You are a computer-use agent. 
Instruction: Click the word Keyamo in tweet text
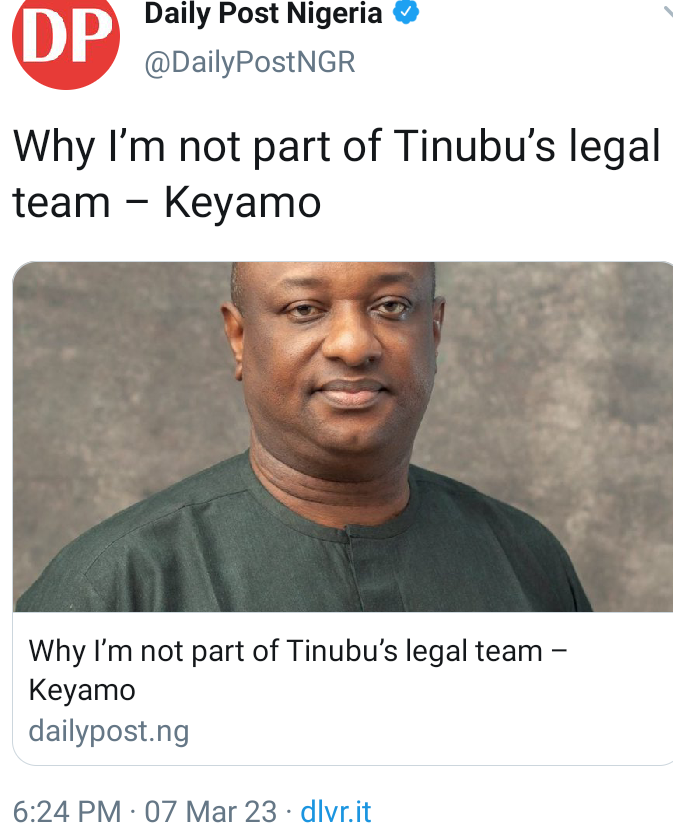pos(243,203)
